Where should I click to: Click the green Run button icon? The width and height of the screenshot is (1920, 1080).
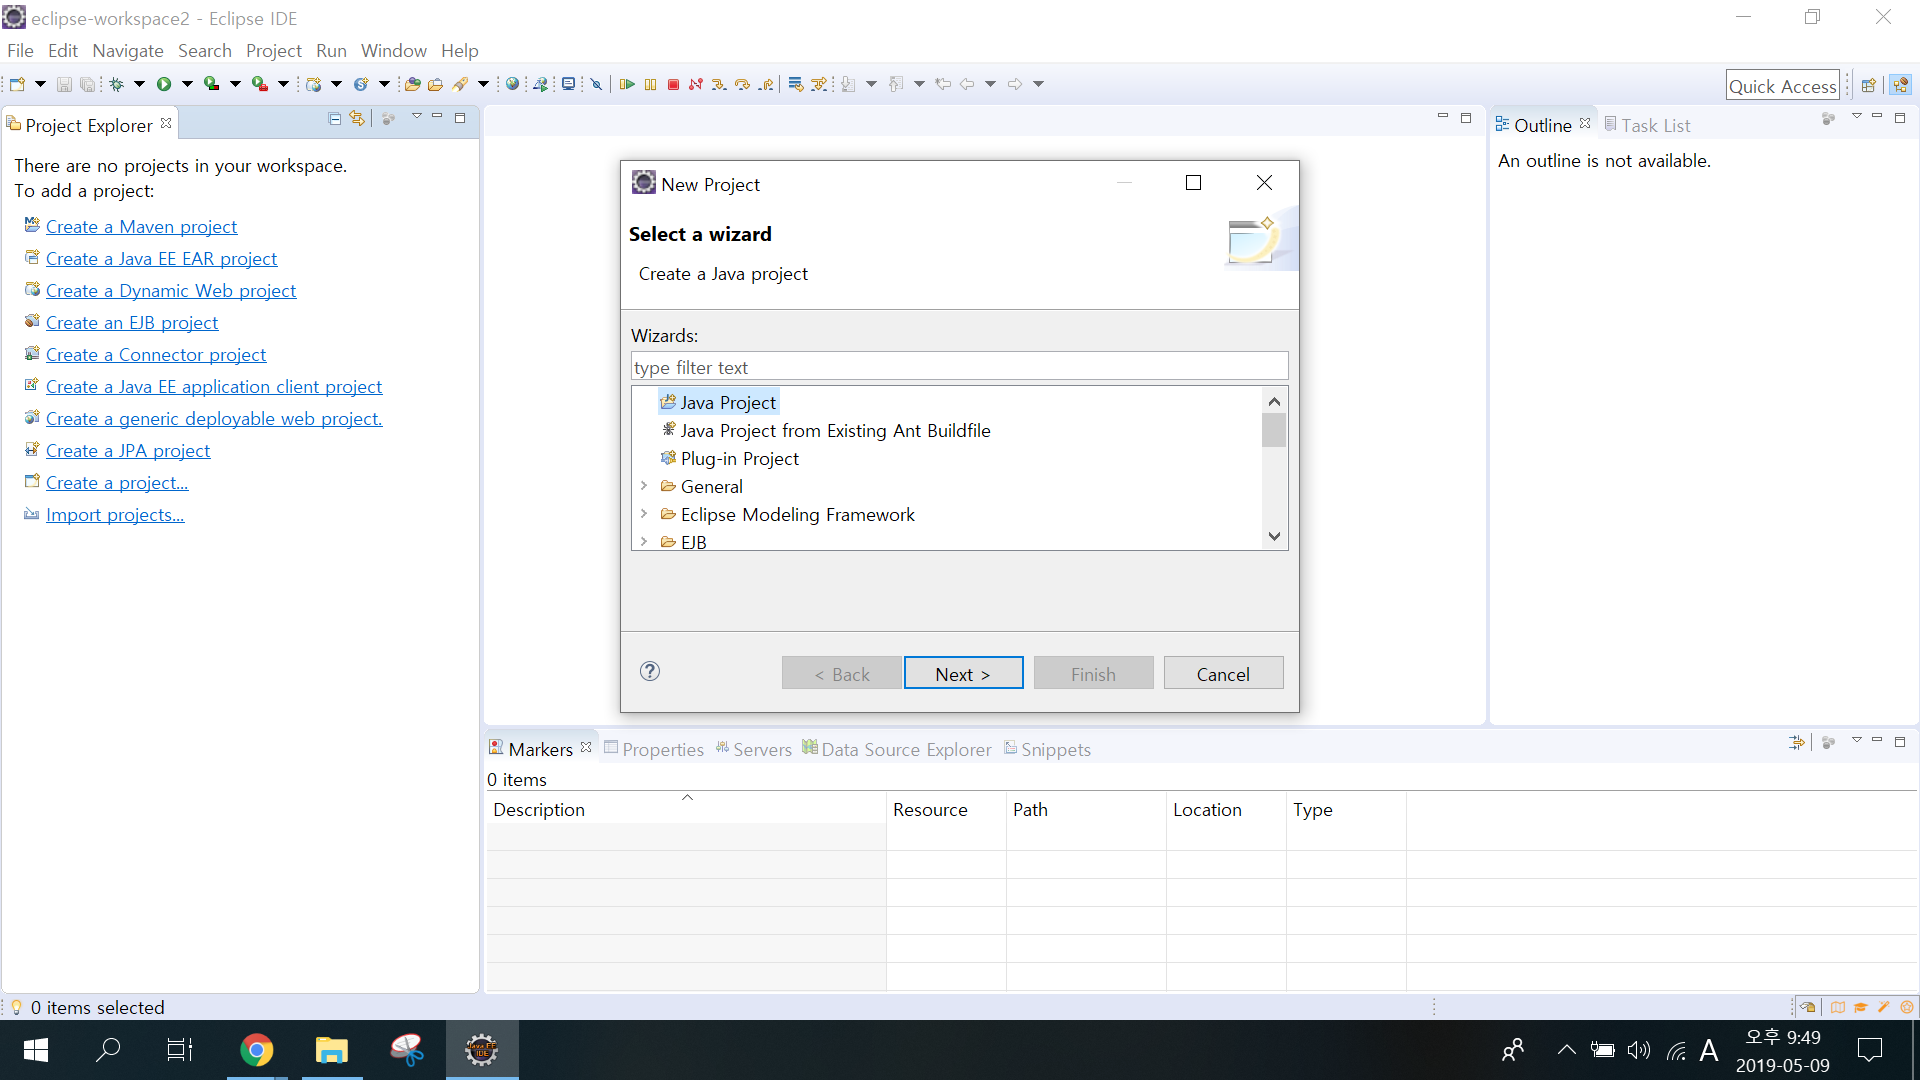tap(164, 85)
